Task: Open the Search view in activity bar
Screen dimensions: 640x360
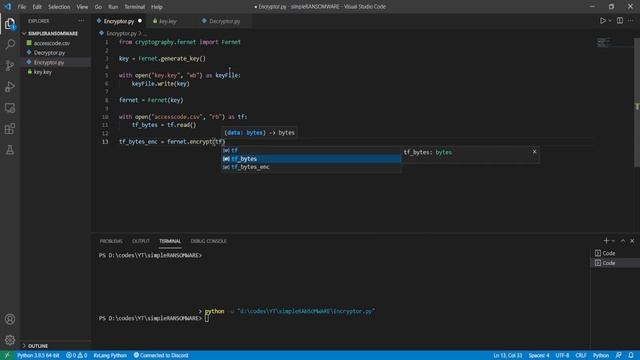Action: pos(10,44)
